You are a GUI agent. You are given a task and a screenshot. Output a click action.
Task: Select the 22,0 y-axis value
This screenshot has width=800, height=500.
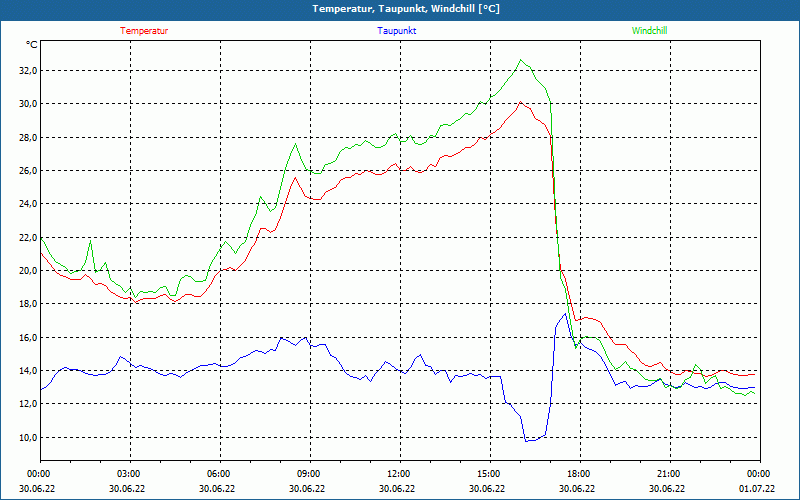28,237
